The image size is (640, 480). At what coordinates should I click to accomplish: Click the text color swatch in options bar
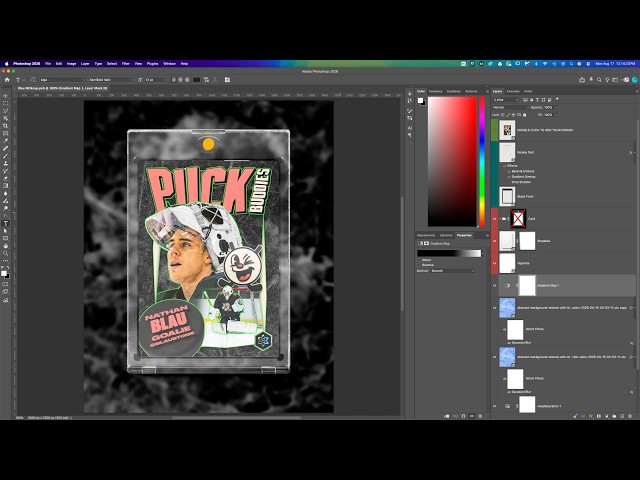click(x=196, y=80)
